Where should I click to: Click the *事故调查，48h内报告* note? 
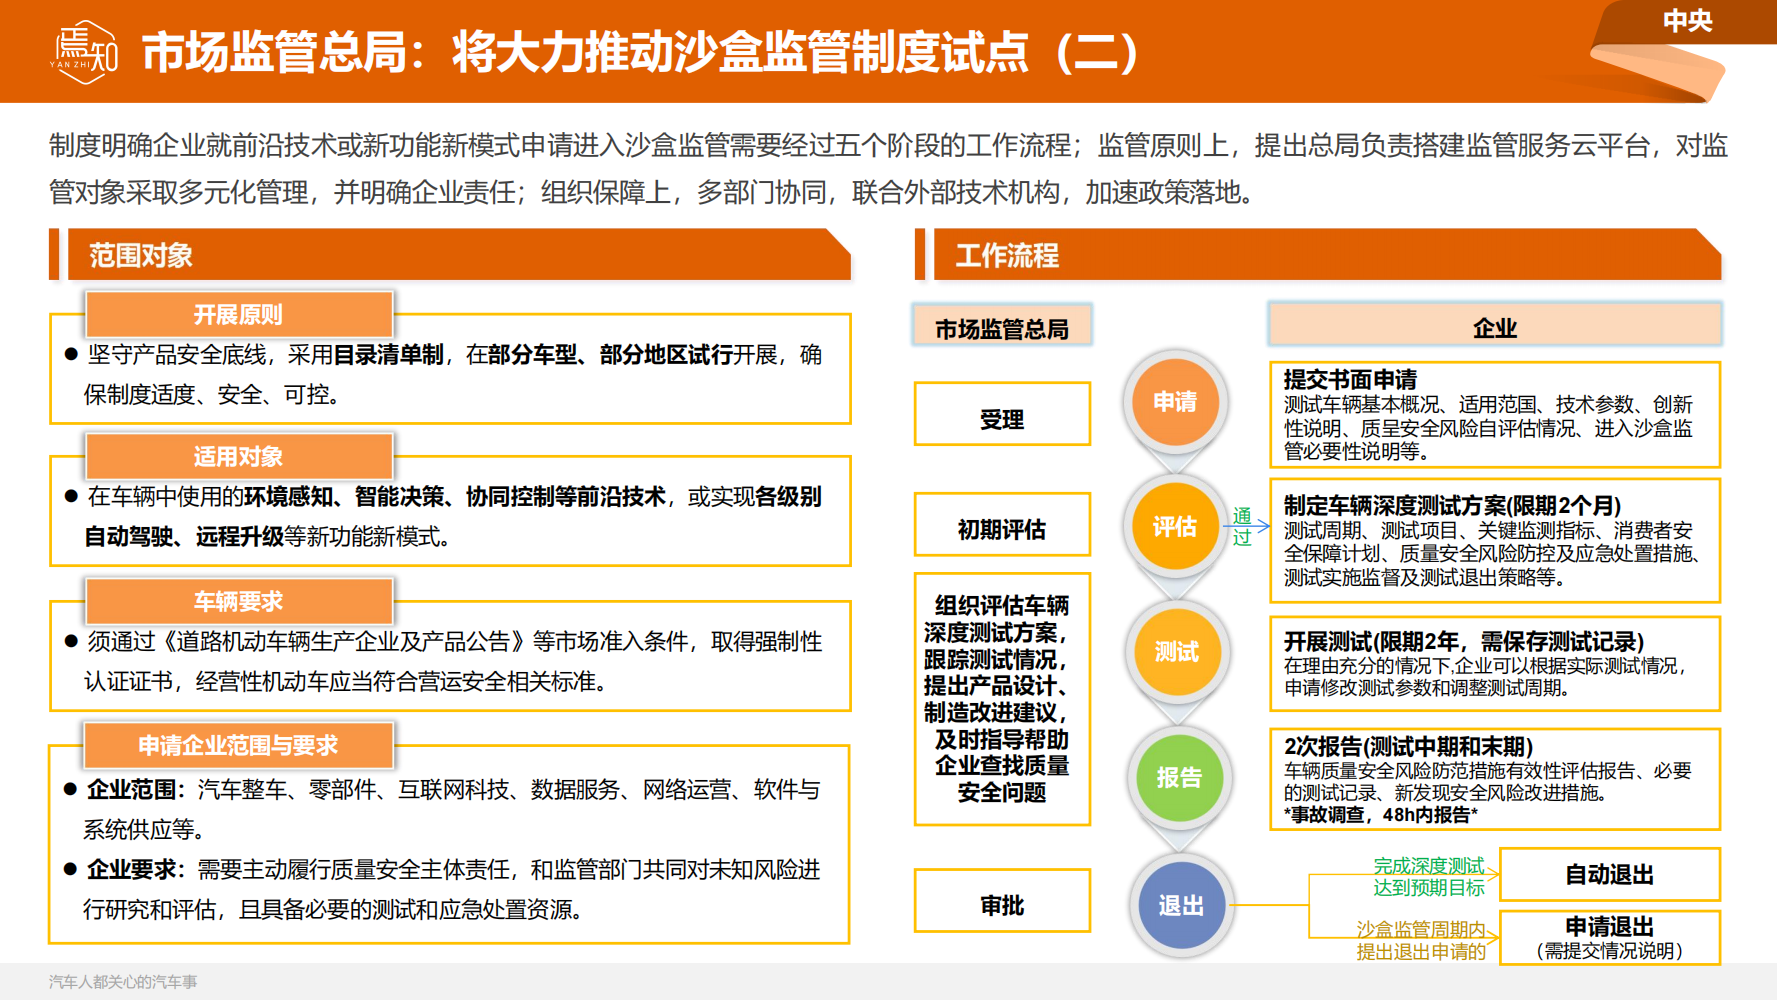click(x=1381, y=815)
